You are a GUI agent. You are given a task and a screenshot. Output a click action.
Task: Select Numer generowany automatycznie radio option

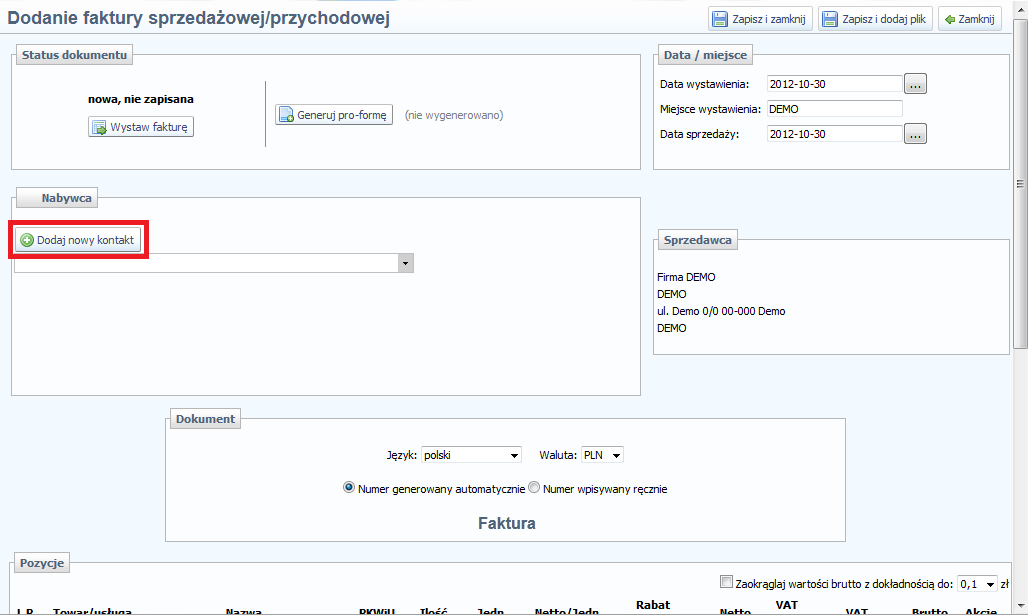click(349, 488)
